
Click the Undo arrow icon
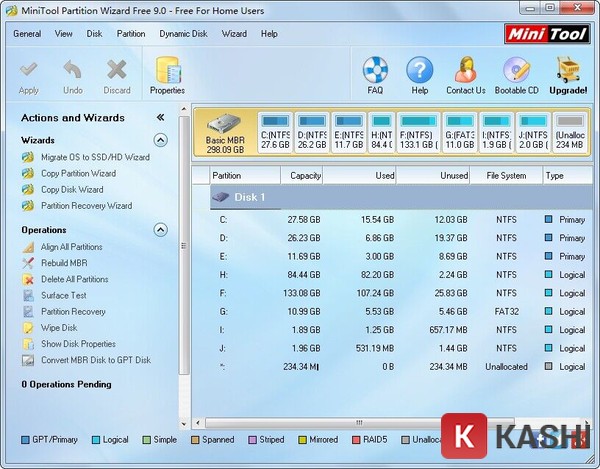pyautogui.click(x=73, y=70)
